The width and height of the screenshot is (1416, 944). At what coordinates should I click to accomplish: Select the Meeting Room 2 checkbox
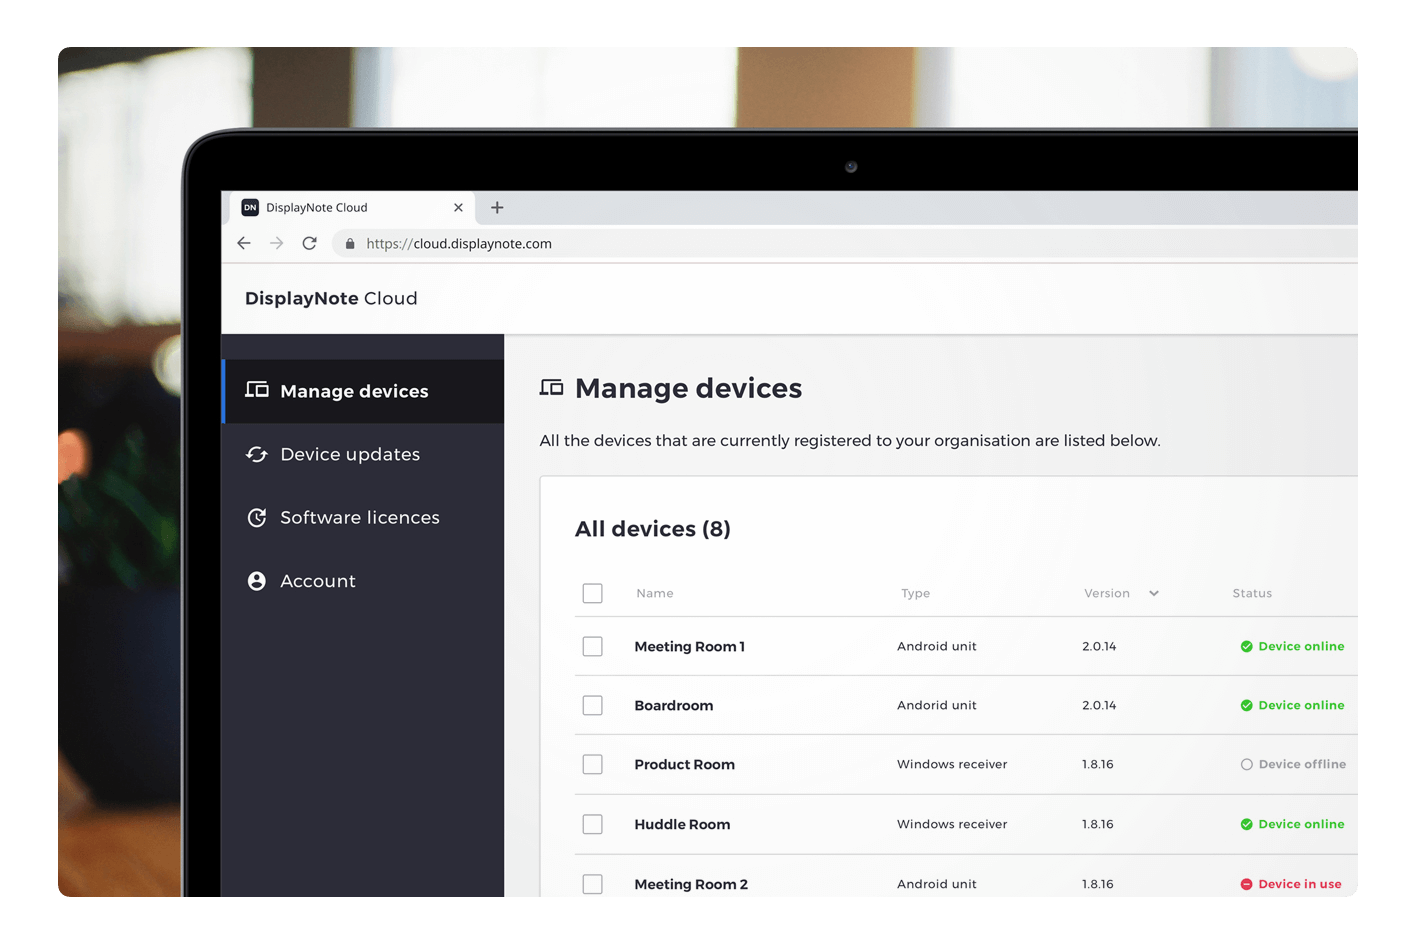point(593,884)
